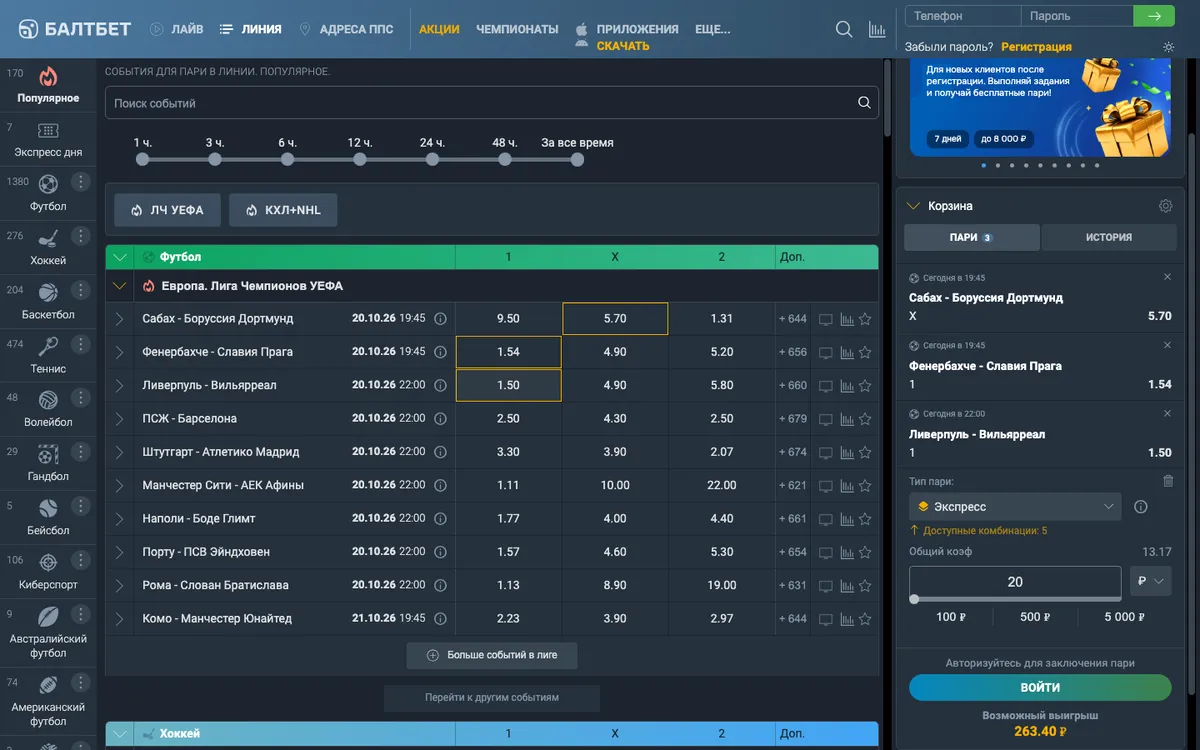Collapse the Европа. Лига Чемпионов УЕФА league
This screenshot has width=1200, height=750.
coord(120,286)
